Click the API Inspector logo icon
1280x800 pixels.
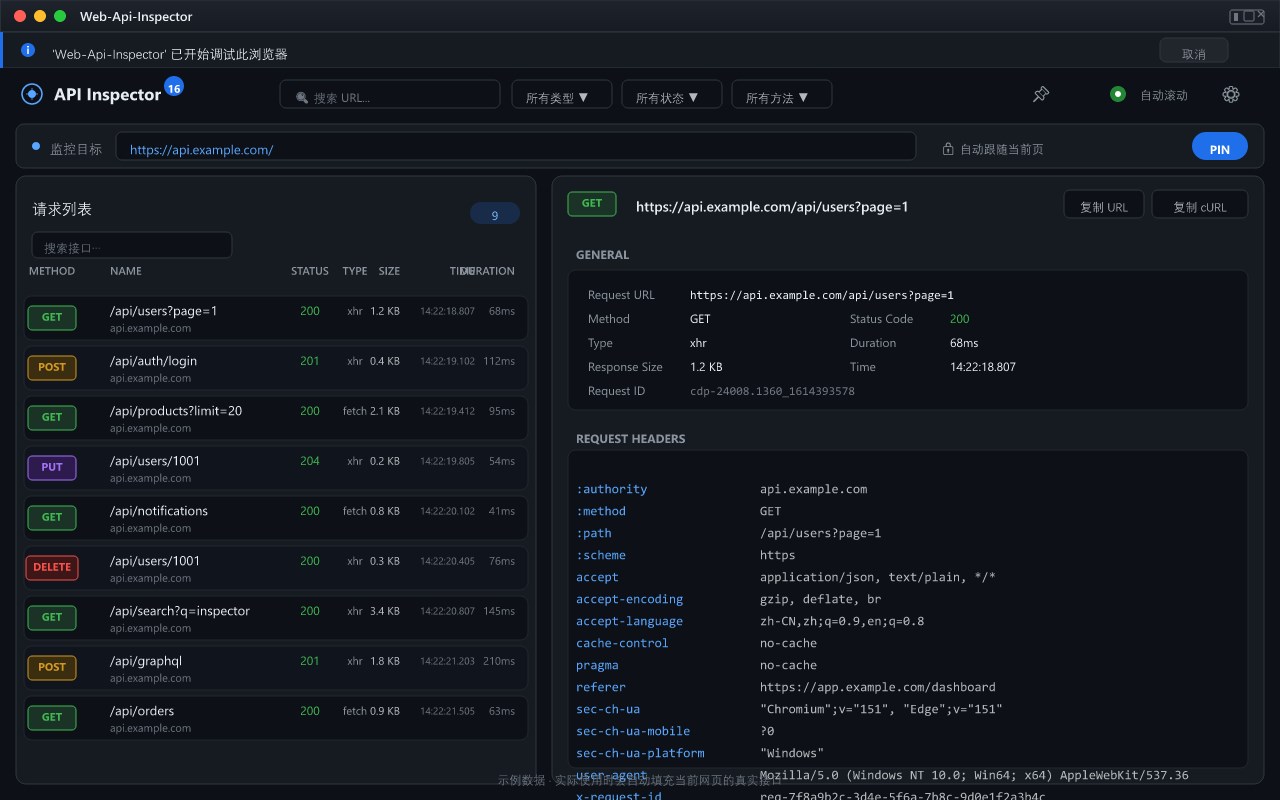32,94
